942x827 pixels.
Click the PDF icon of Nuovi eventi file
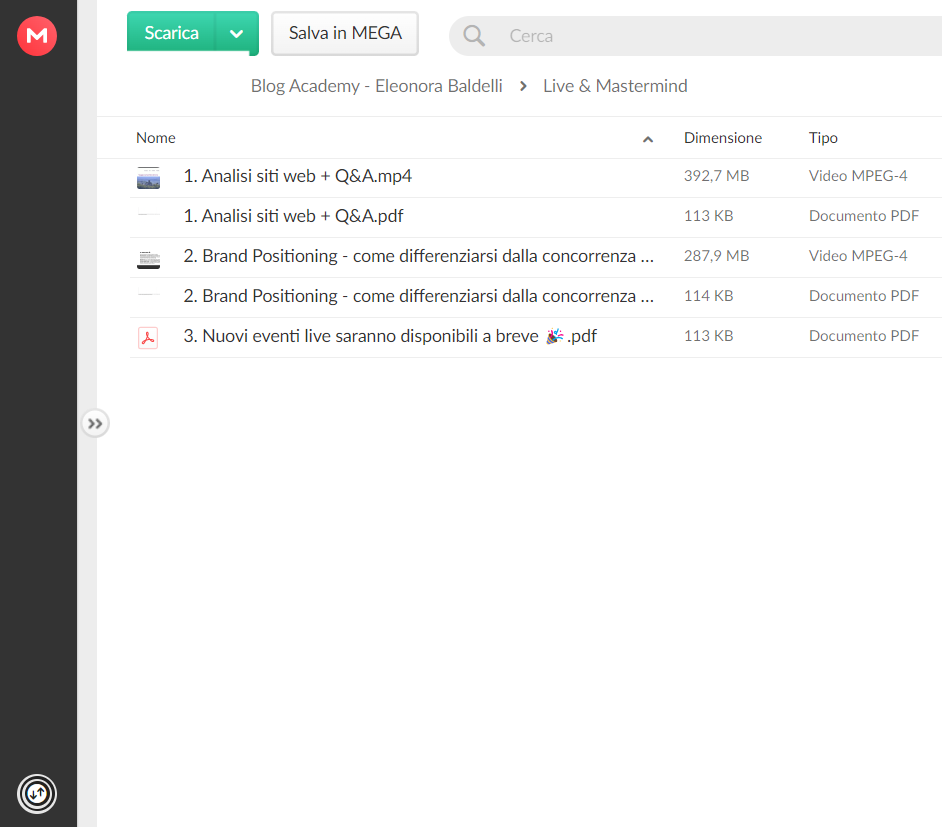(148, 338)
